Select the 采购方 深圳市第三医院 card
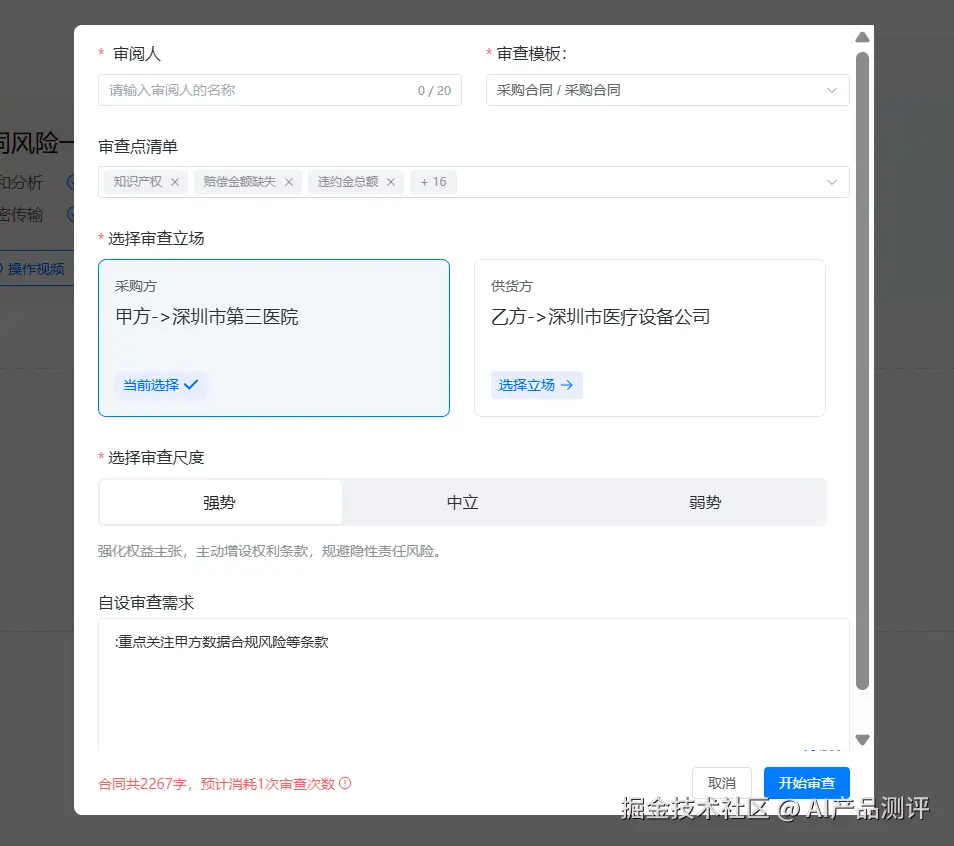 point(274,338)
